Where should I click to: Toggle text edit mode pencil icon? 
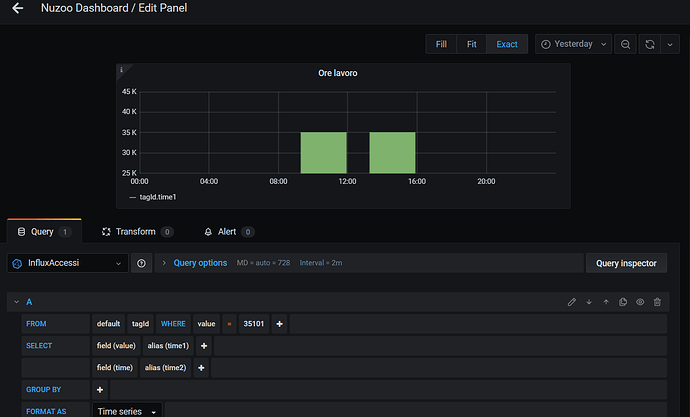pyautogui.click(x=572, y=302)
